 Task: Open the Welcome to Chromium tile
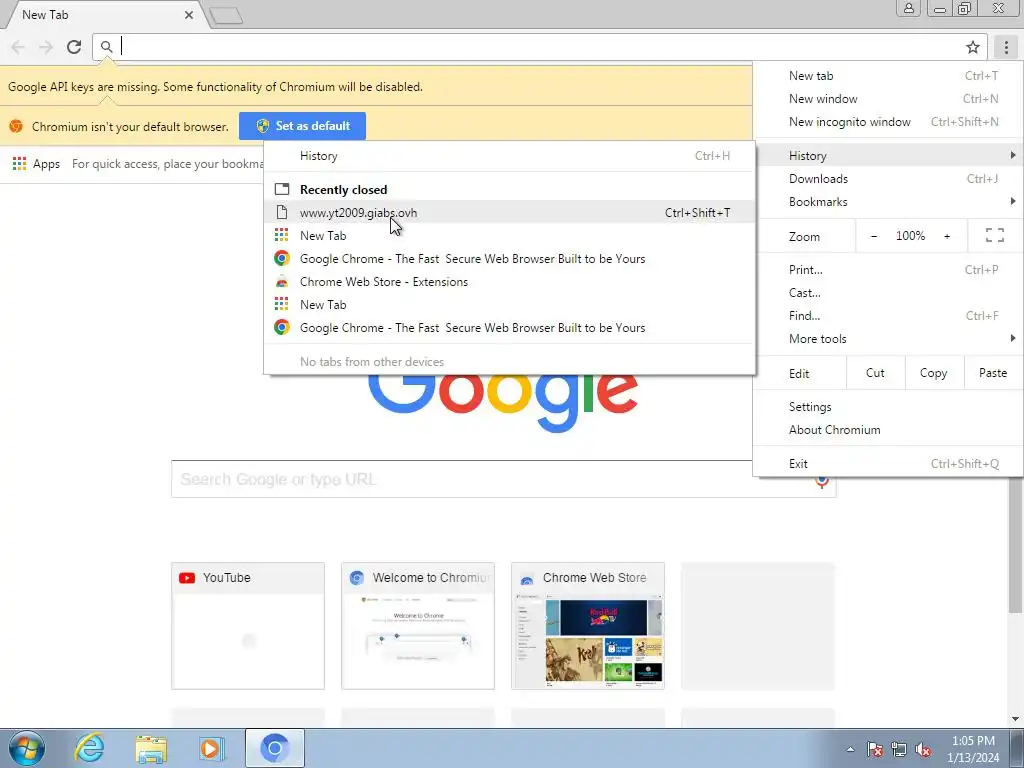point(418,626)
